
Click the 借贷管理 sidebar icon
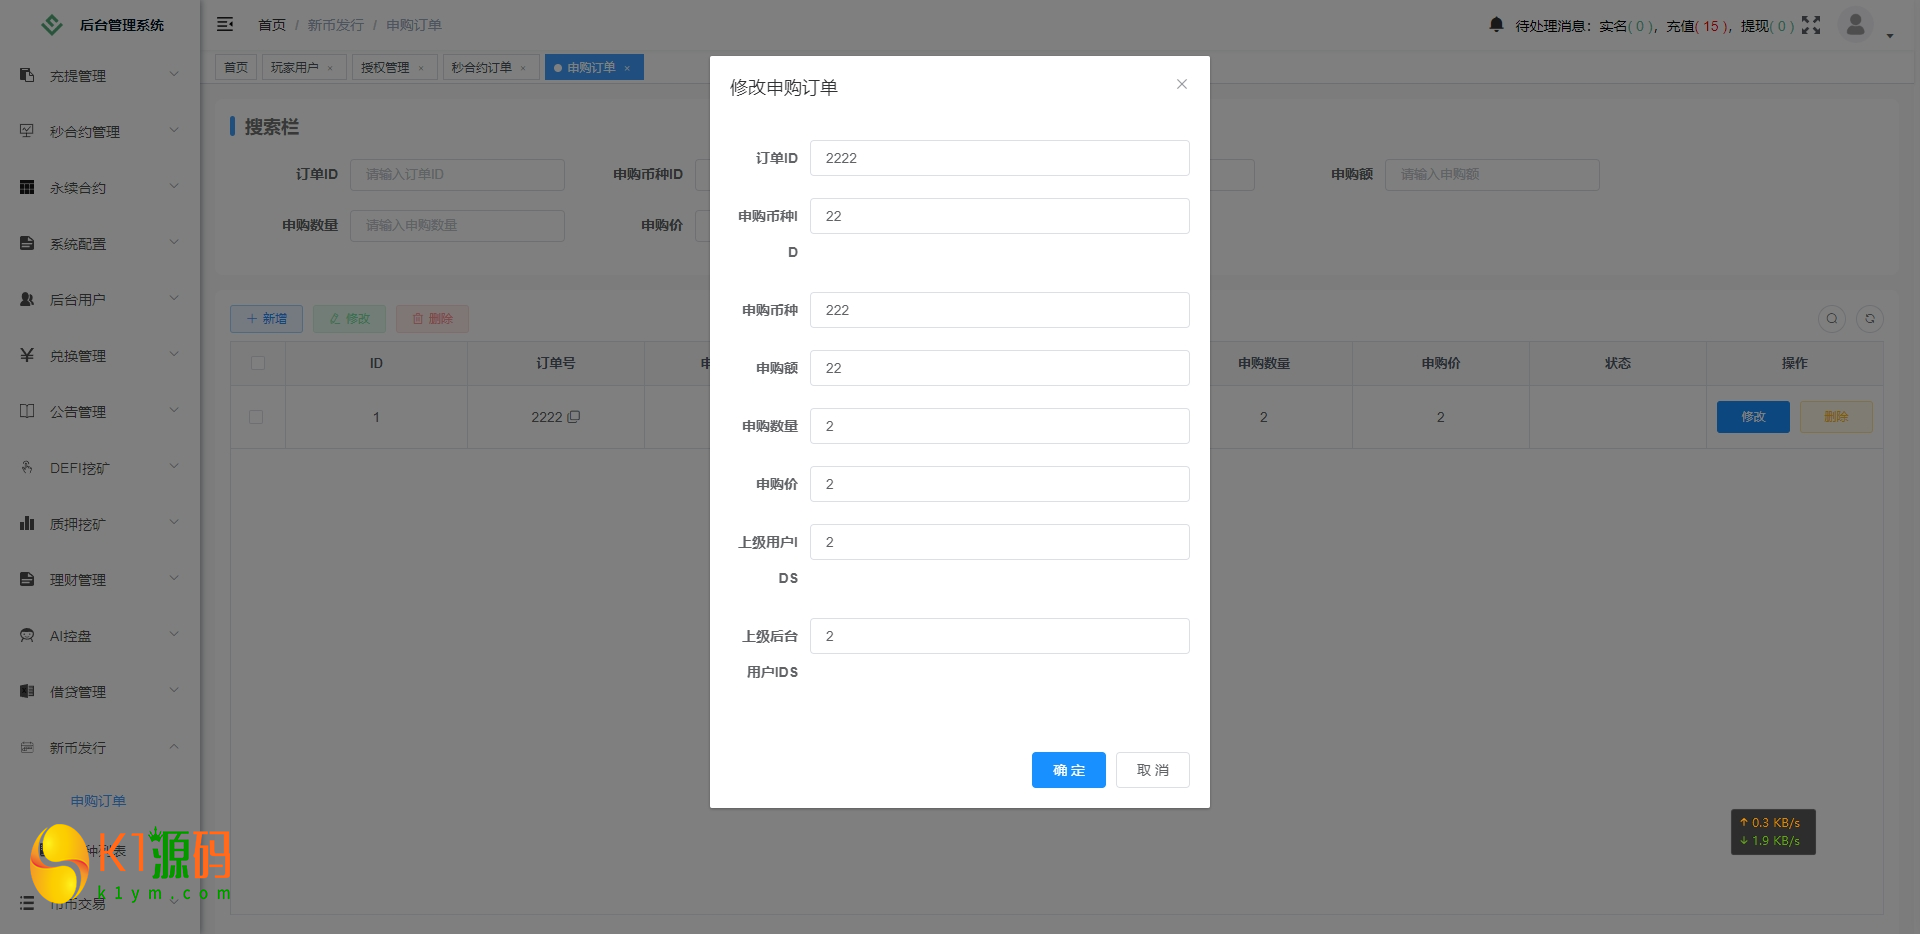coord(27,691)
